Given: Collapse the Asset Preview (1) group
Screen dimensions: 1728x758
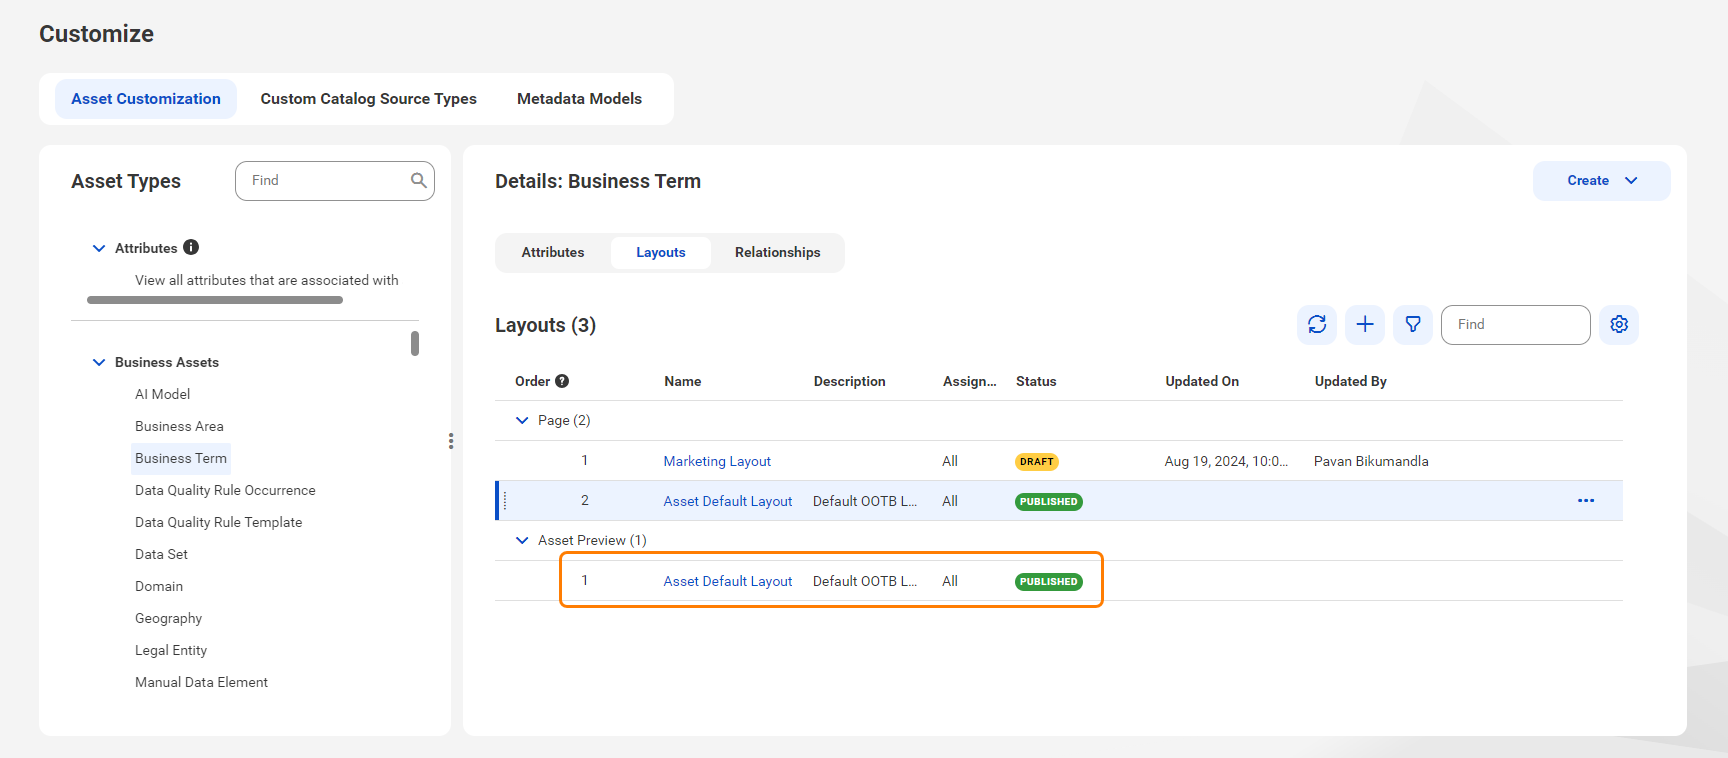Looking at the screenshot, I should [x=522, y=540].
